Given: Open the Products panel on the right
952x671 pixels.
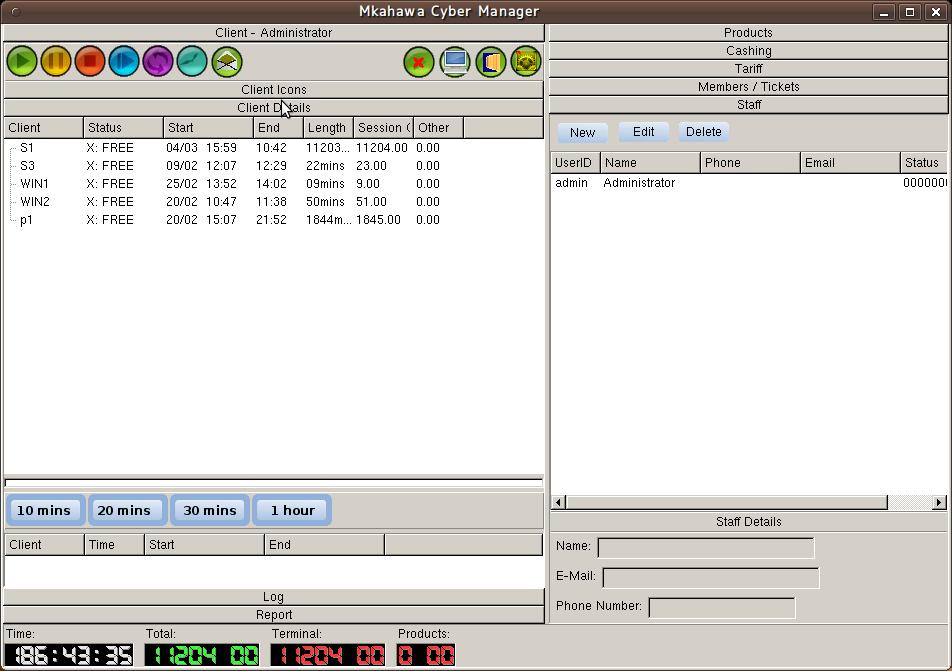Looking at the screenshot, I should point(748,32).
